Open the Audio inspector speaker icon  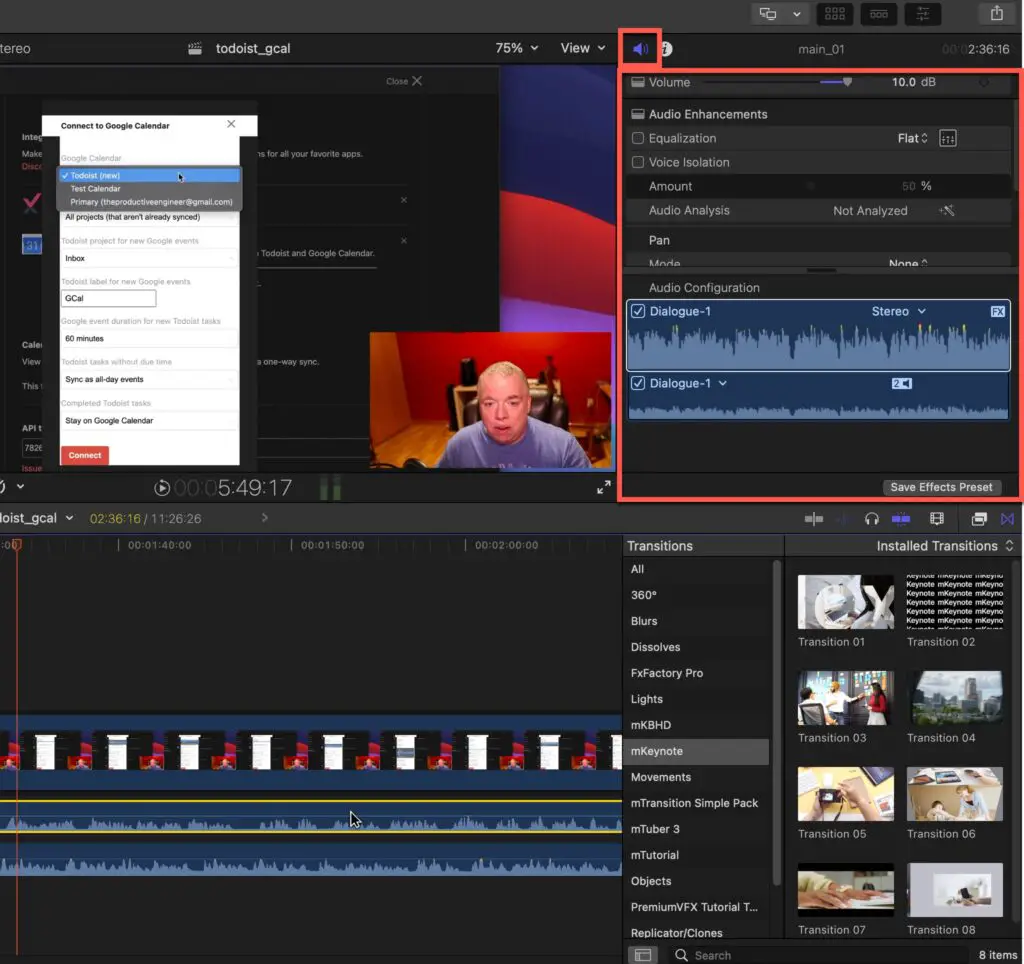point(640,49)
